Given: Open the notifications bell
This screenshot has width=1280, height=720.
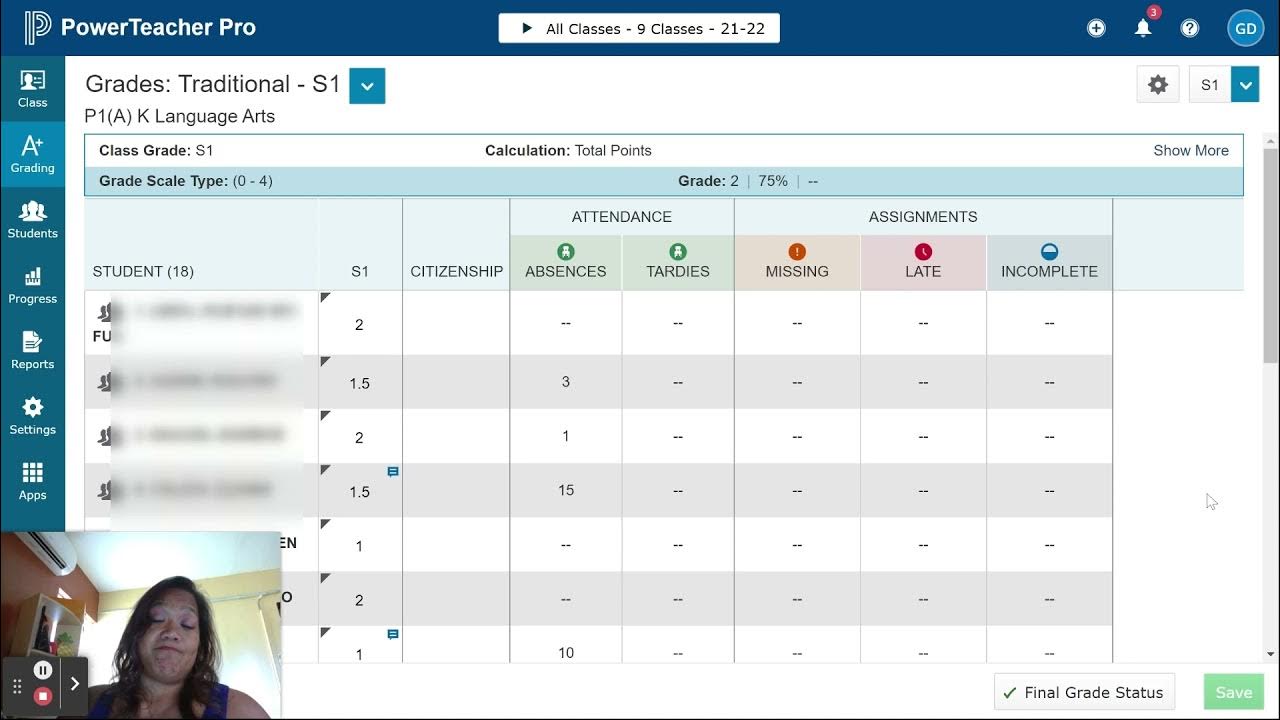Looking at the screenshot, I should pos(1143,28).
